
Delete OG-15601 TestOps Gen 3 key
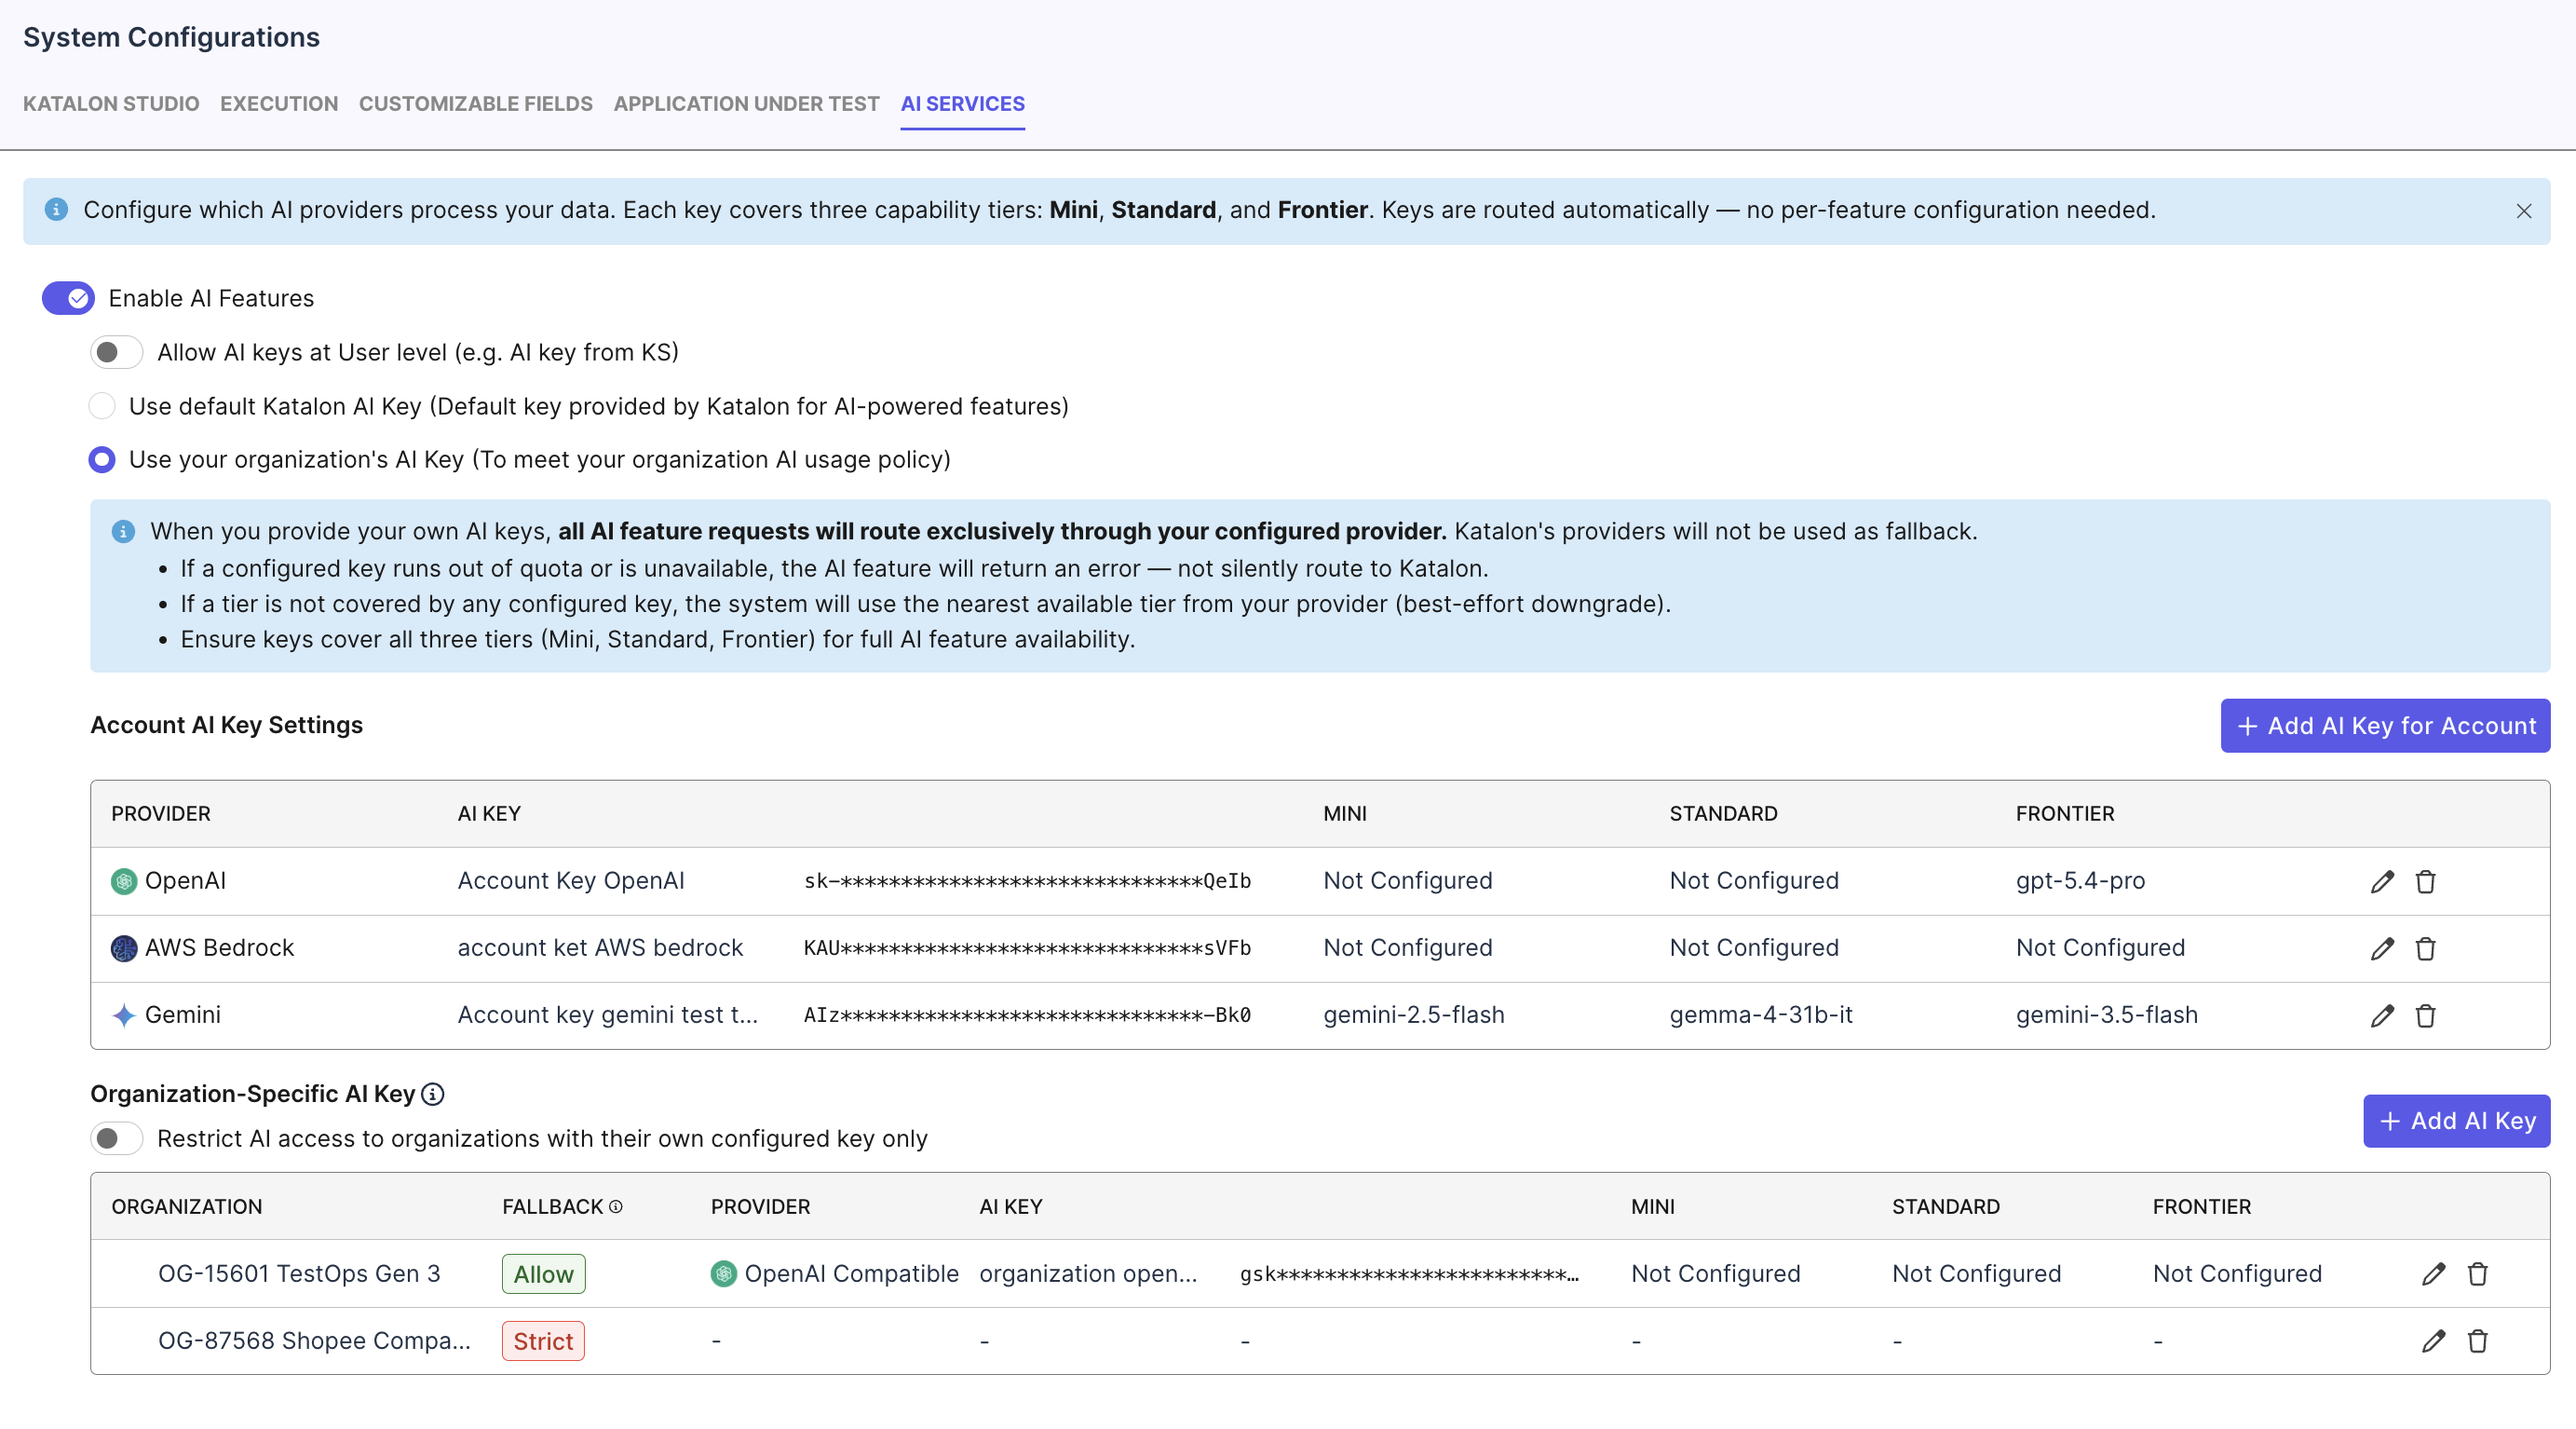click(2477, 1273)
